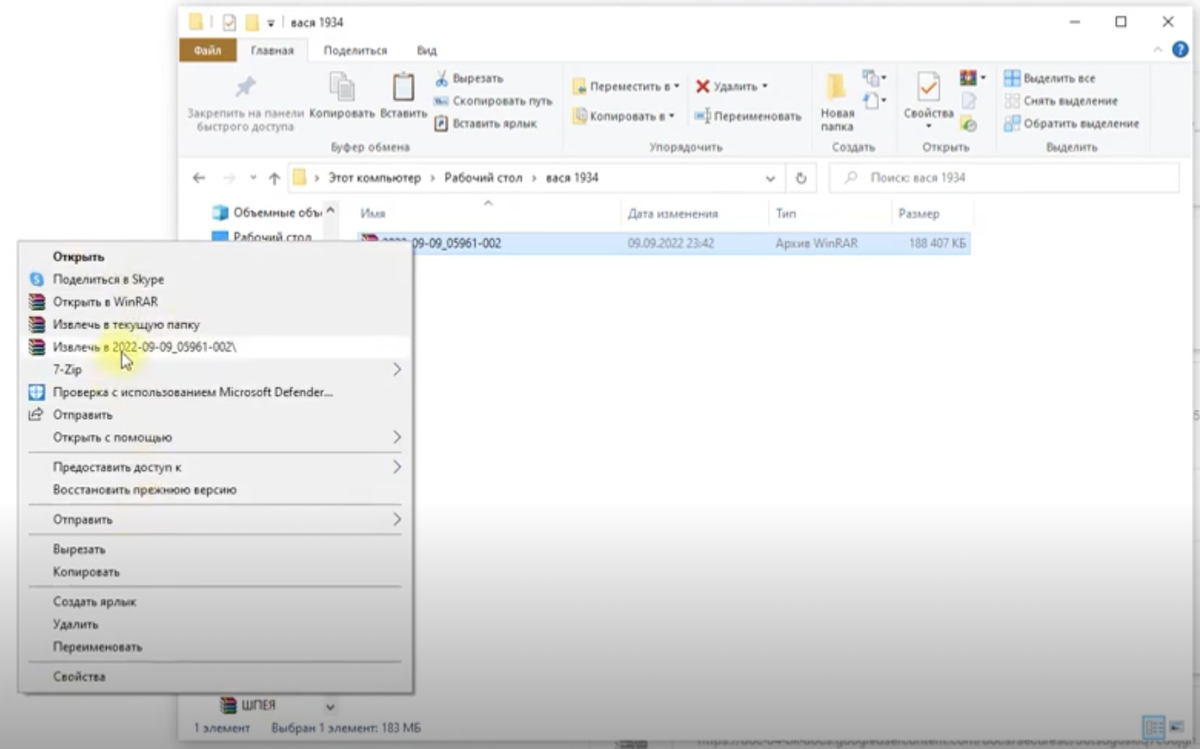The image size is (1200, 749).
Task: Select the file 2022-09-09_05961-002
Action: click(663, 243)
